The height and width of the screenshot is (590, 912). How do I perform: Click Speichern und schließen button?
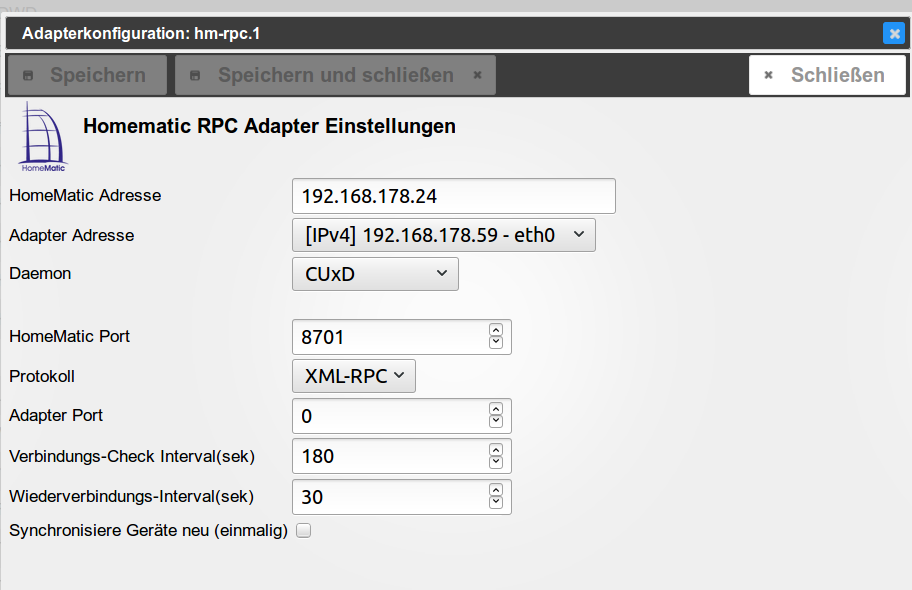tap(335, 75)
